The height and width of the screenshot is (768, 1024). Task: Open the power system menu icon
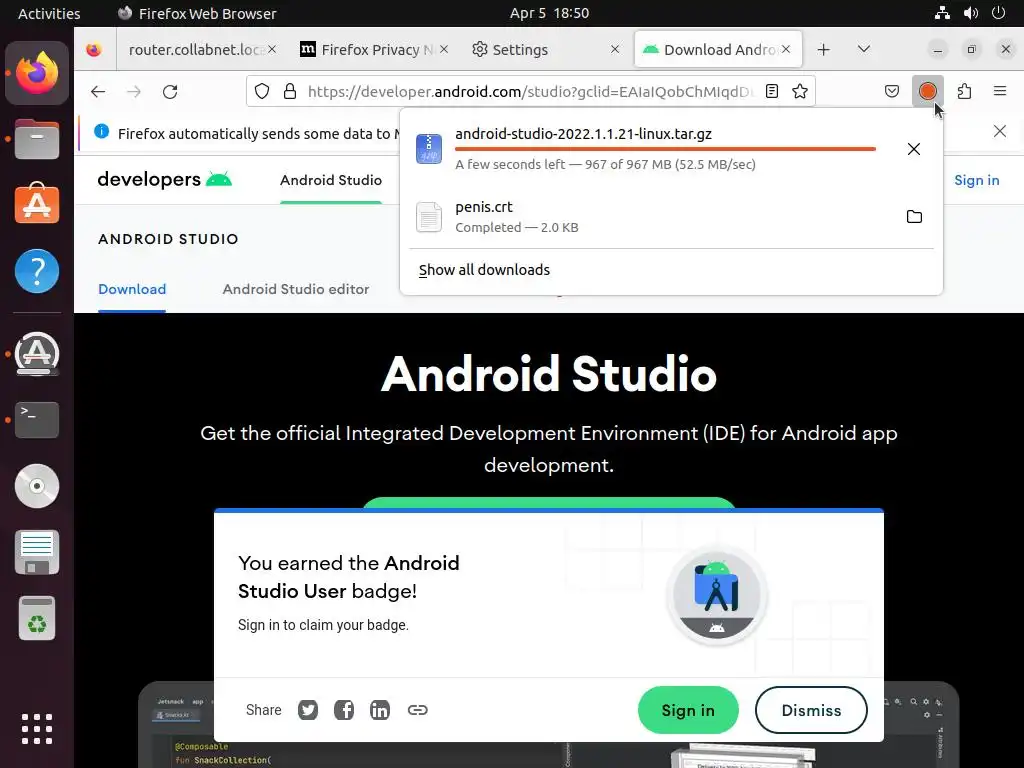point(998,13)
